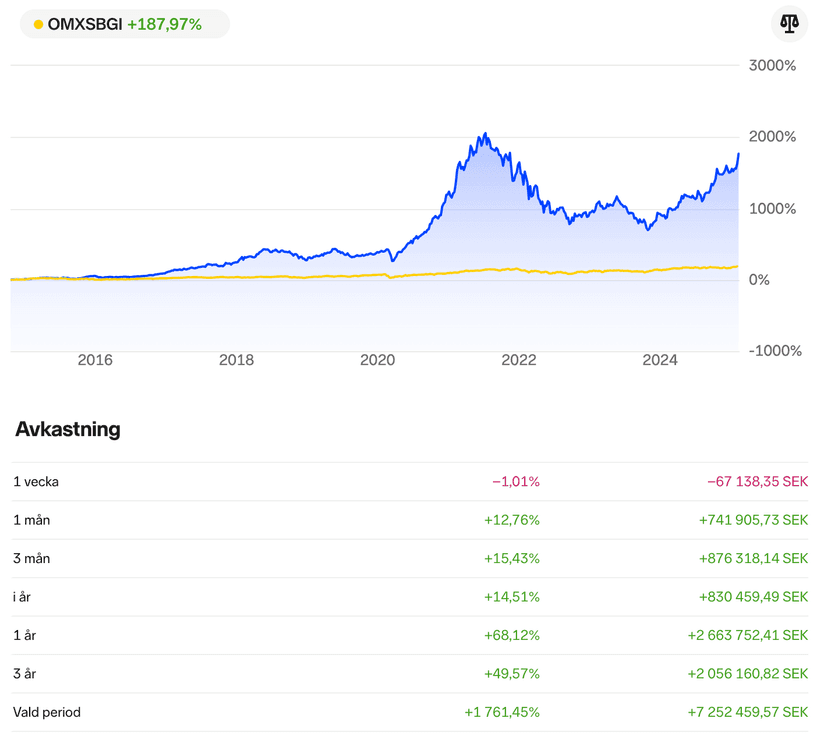Click the 2021 peak of blue line
This screenshot has height=736, width=820.
tap(484, 135)
